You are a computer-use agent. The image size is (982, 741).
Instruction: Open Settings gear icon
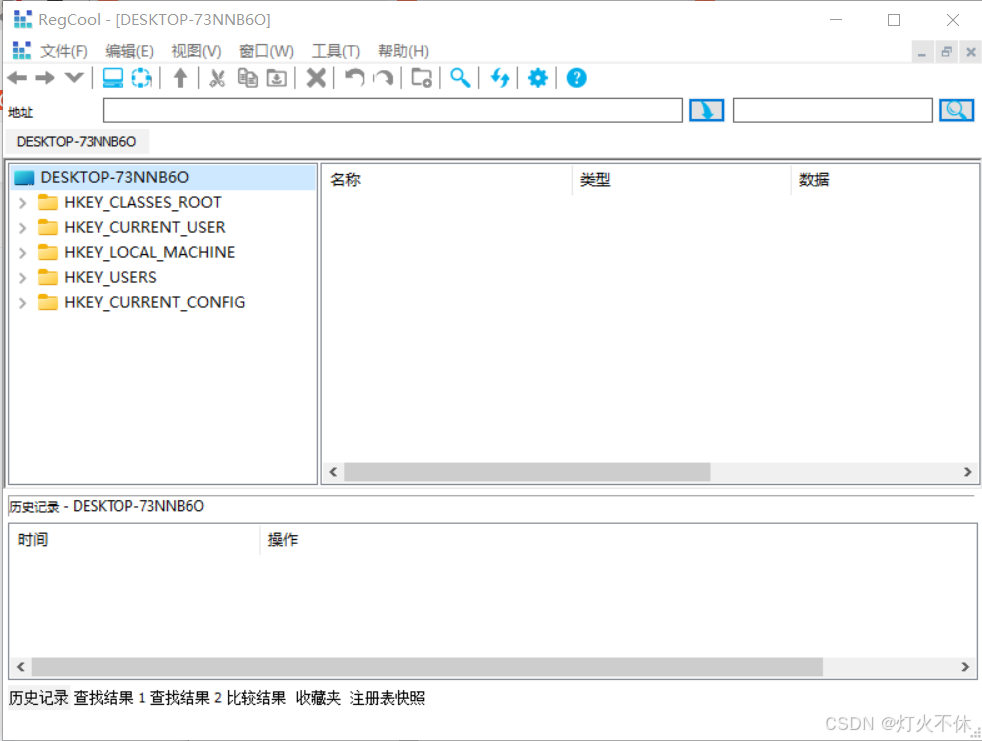click(x=538, y=78)
